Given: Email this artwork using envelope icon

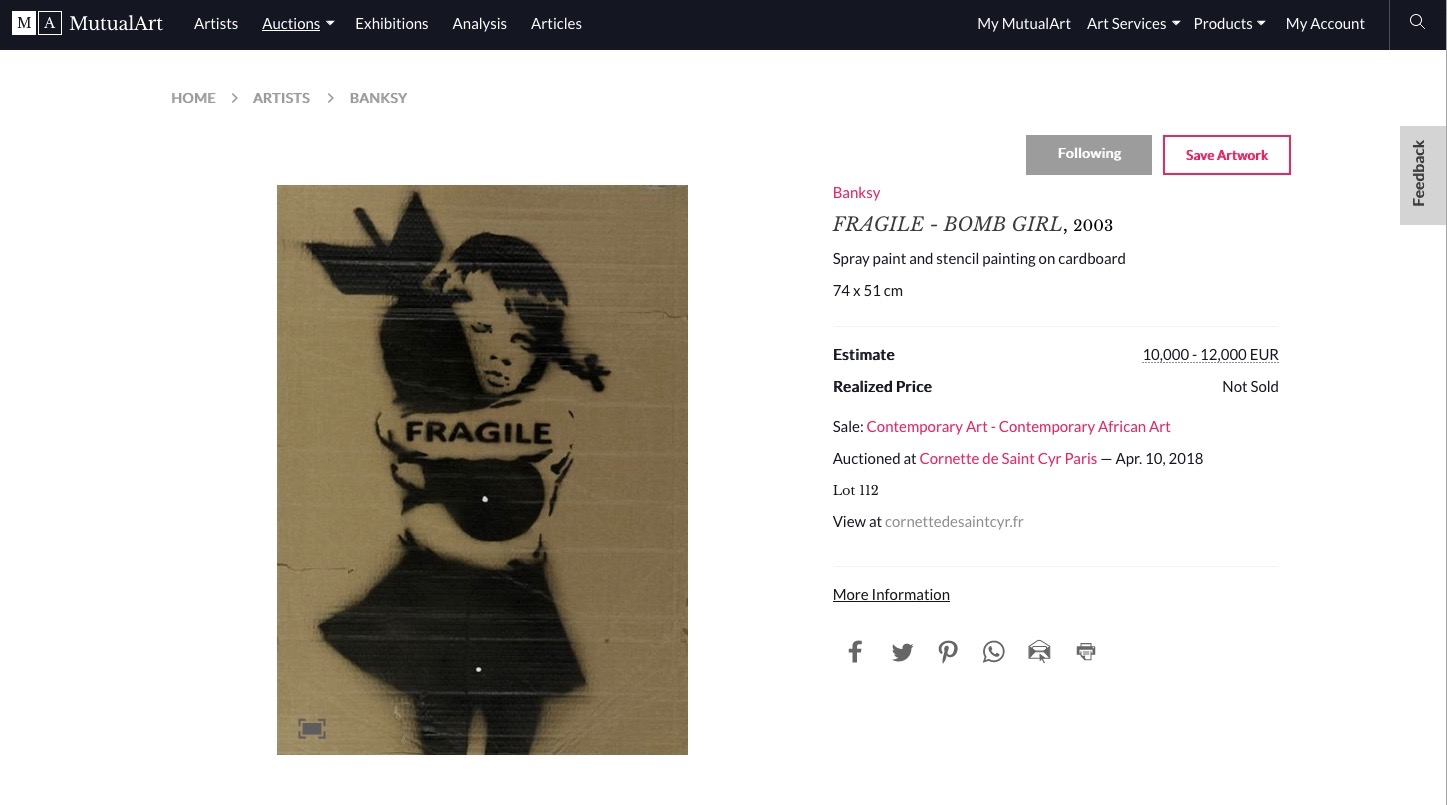Looking at the screenshot, I should point(1039,652).
